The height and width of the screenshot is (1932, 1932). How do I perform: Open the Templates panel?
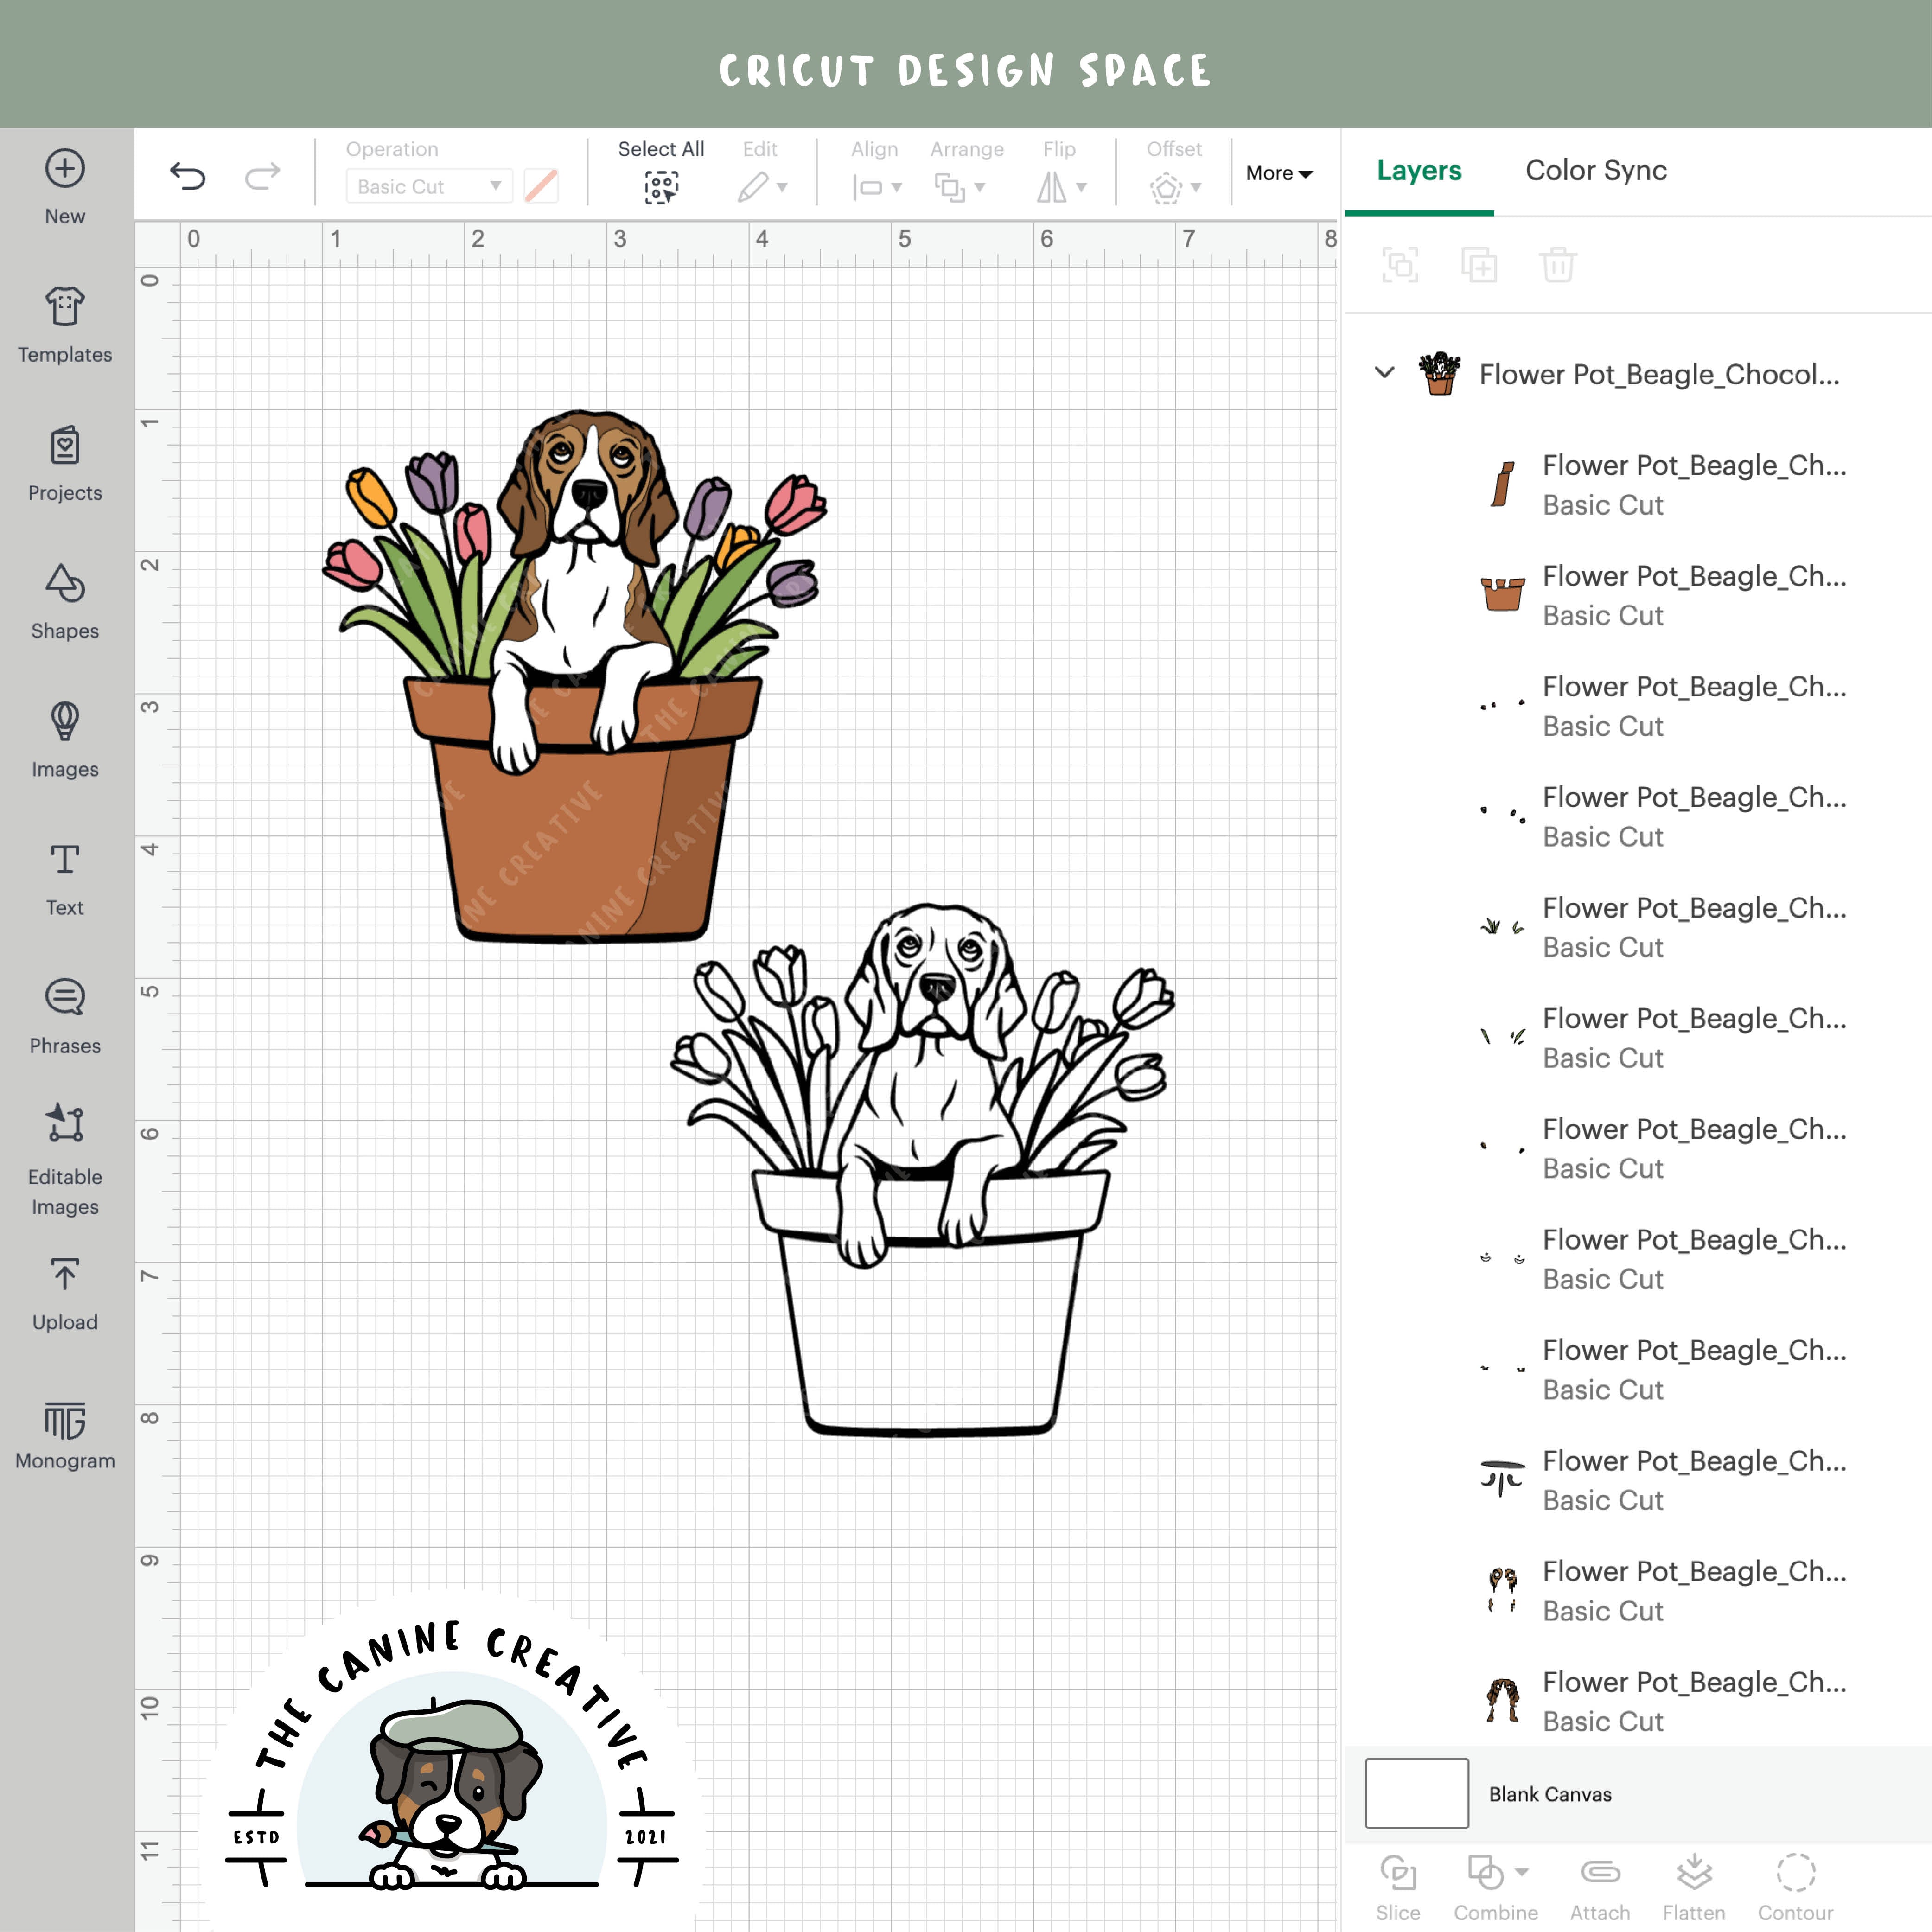(x=64, y=323)
